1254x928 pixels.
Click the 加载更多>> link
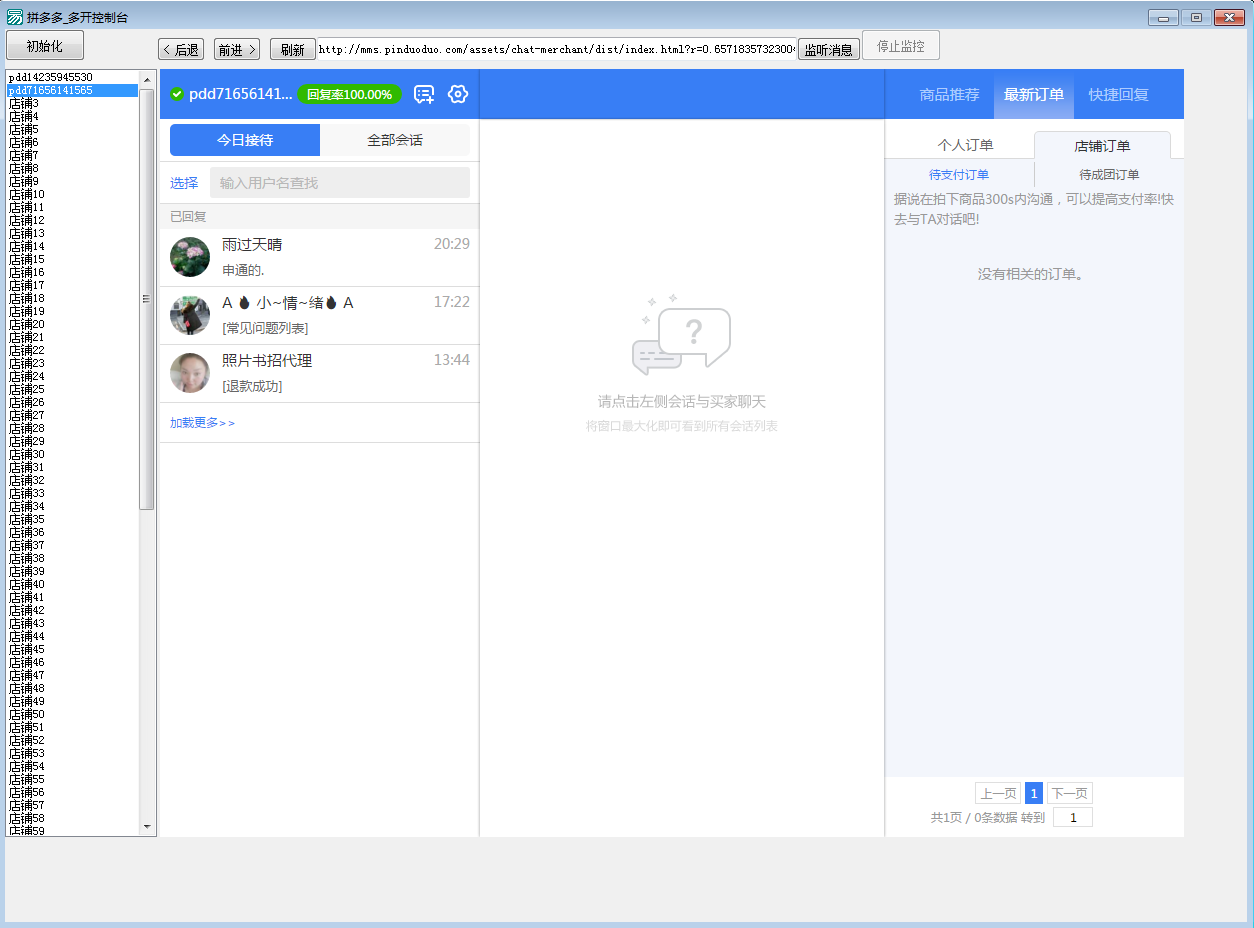tap(203, 423)
